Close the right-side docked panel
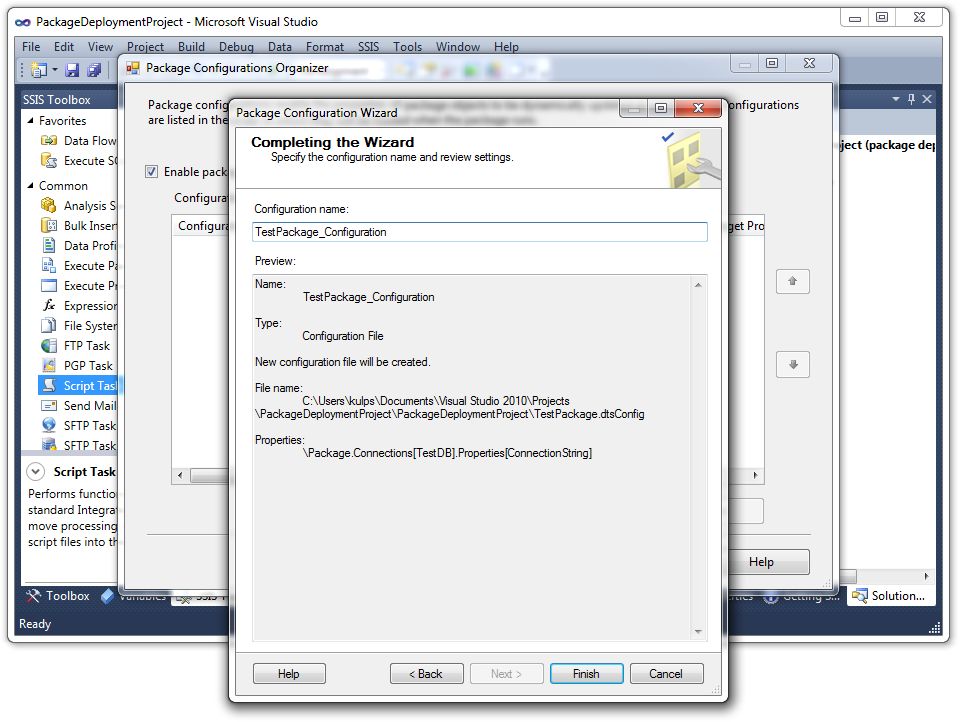The width and height of the screenshot is (960, 722). click(927, 99)
